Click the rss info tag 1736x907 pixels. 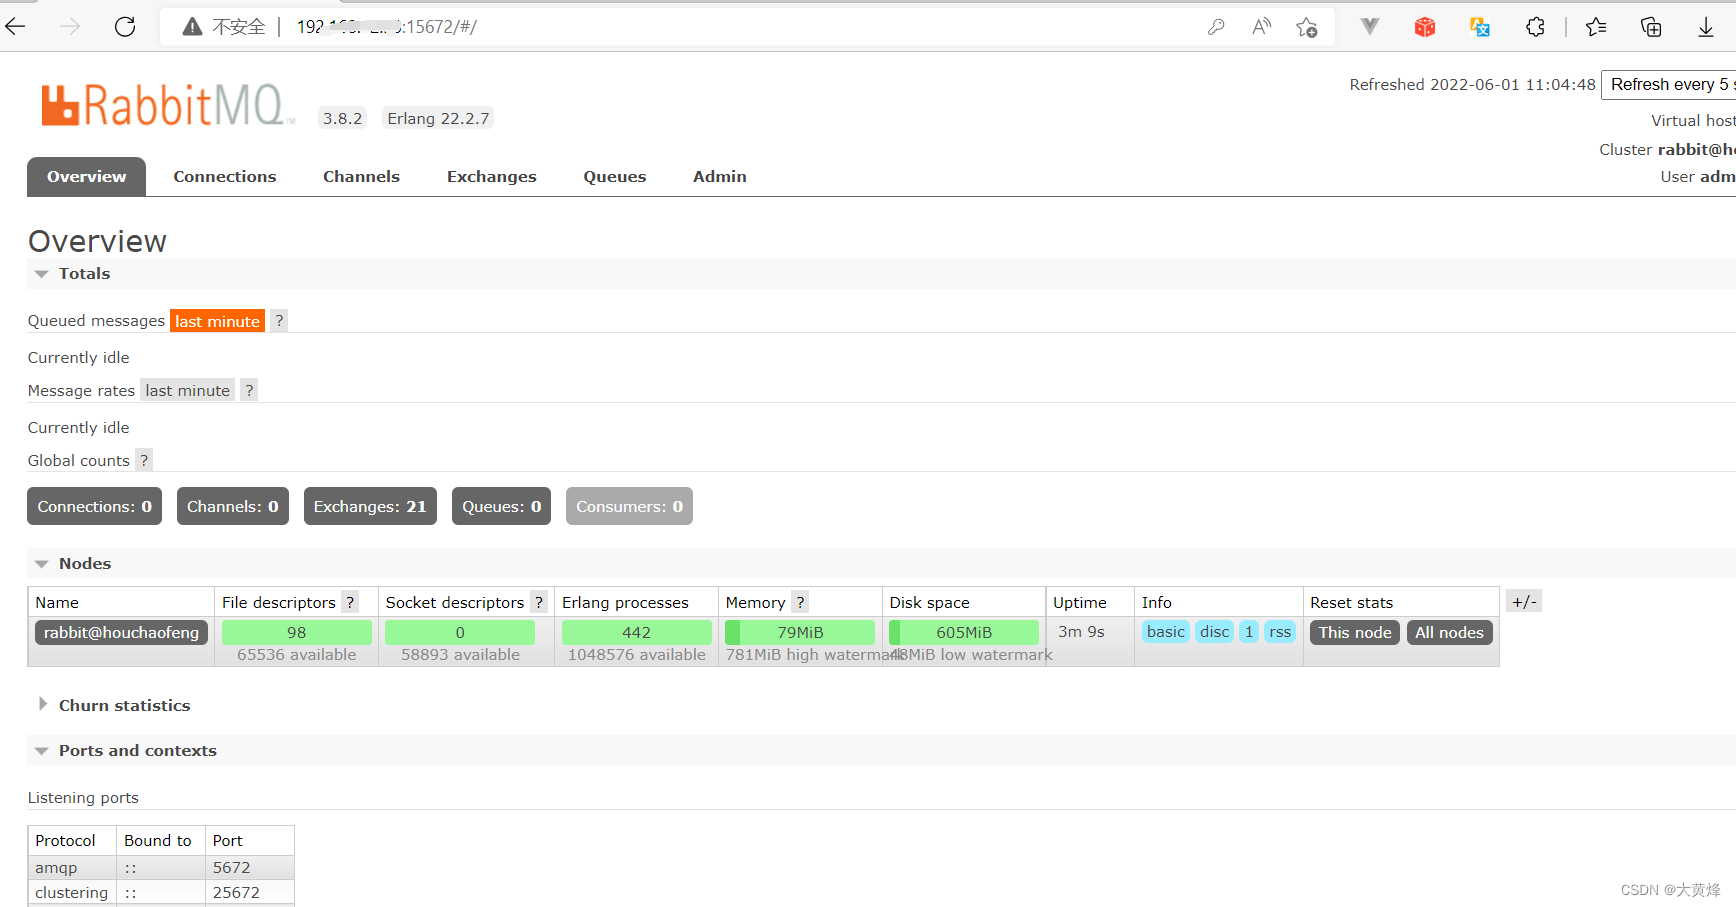1280,632
